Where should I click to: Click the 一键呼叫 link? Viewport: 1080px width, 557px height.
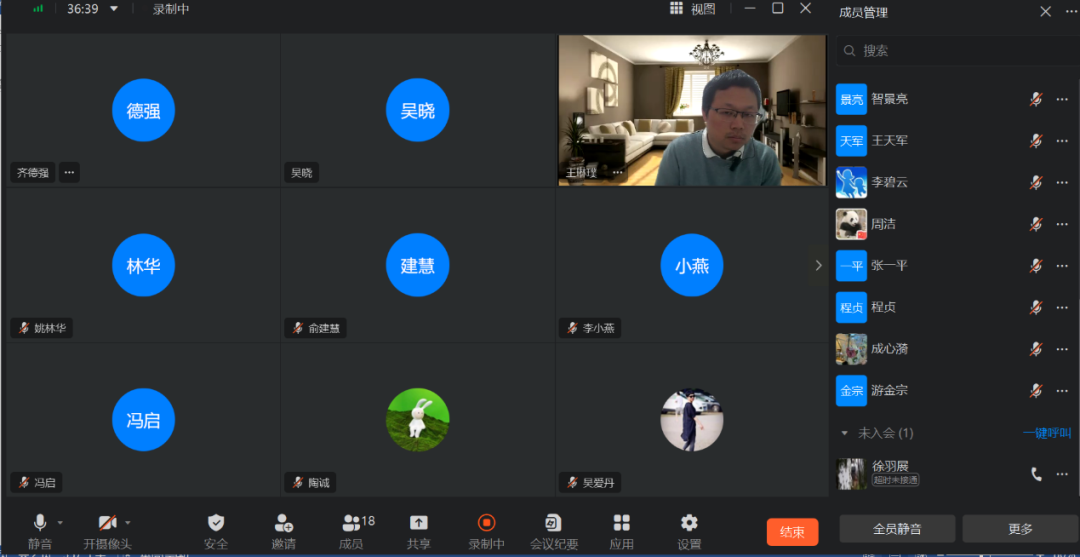click(x=1046, y=433)
